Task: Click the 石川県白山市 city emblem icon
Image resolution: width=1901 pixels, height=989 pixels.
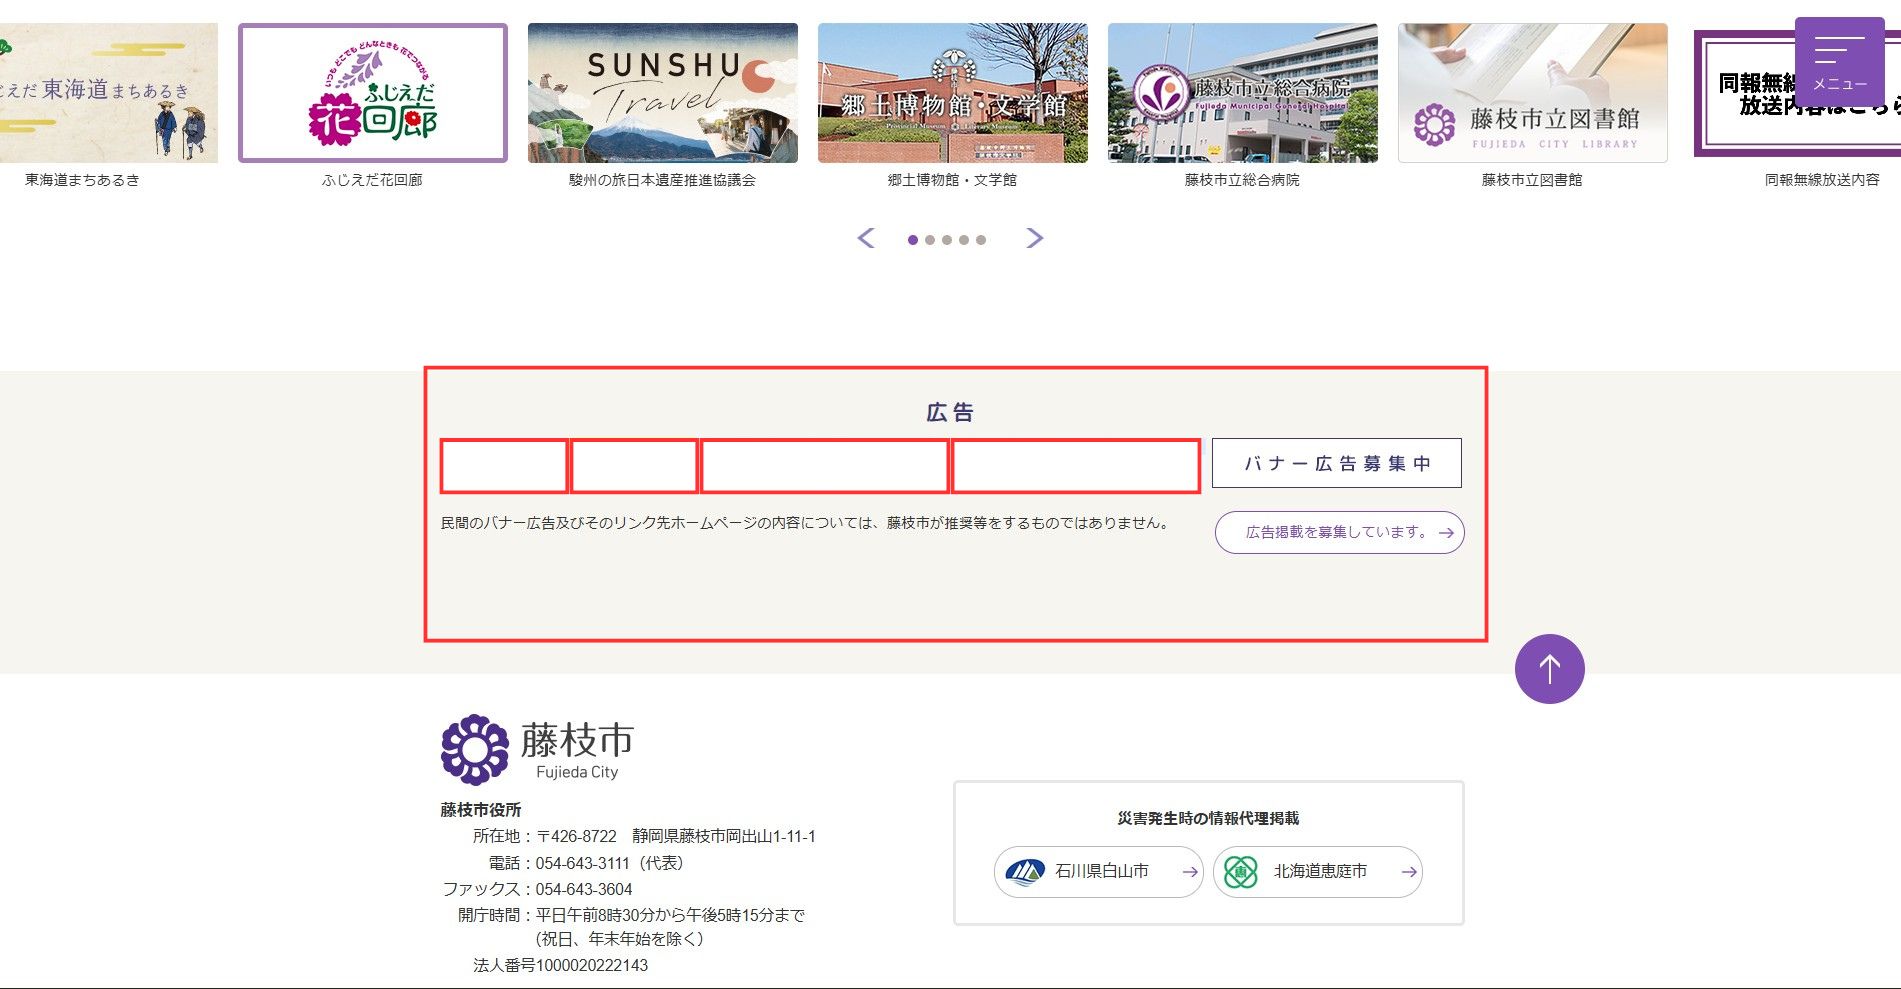Action: coord(1025,872)
